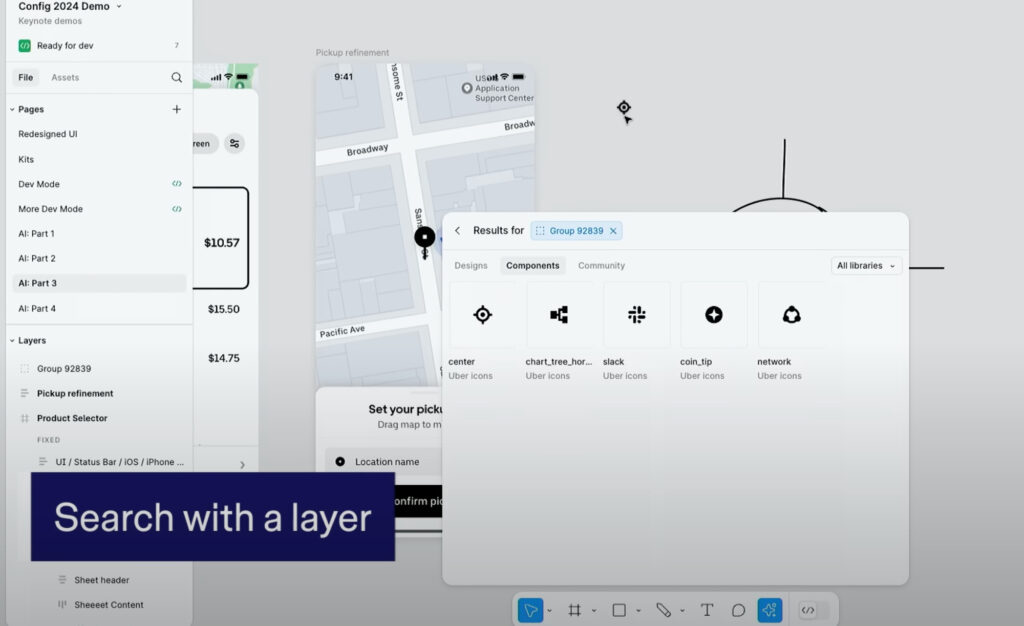The height and width of the screenshot is (626, 1024).
Task: Select the Pen tool
Action: 663,610
